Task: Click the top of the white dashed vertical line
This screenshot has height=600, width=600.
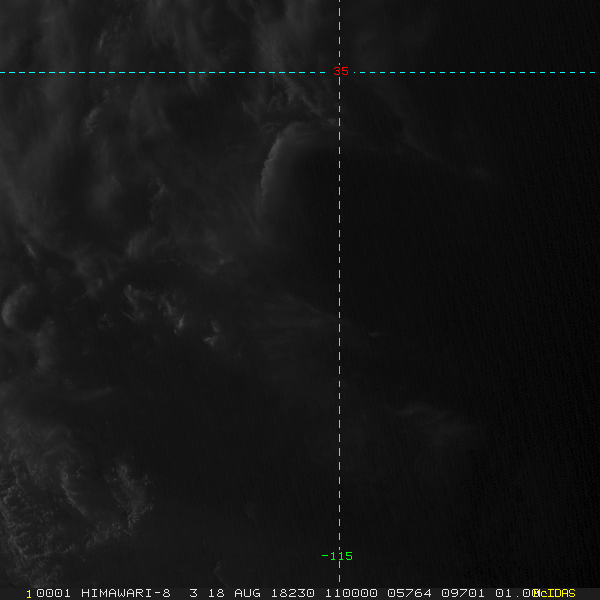Action: [x=340, y=3]
